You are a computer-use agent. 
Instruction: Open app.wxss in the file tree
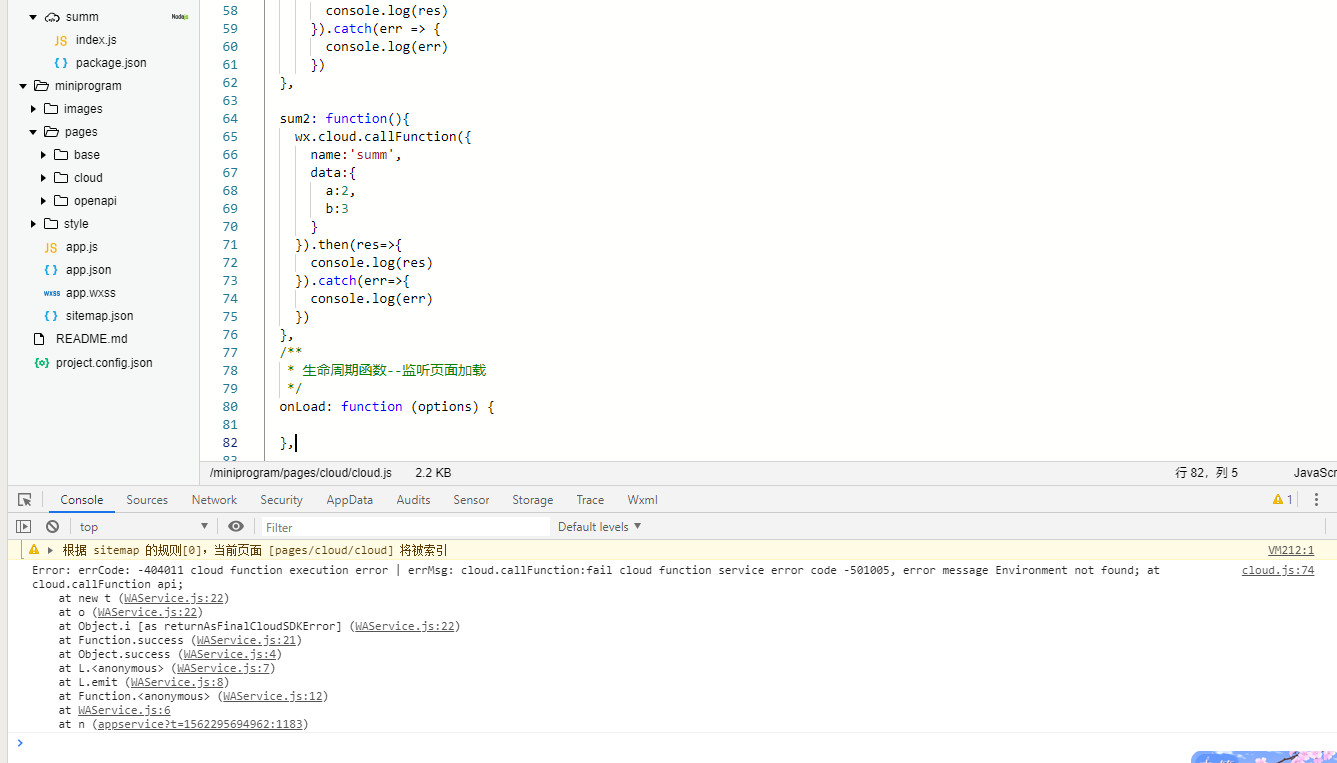[x=90, y=293]
